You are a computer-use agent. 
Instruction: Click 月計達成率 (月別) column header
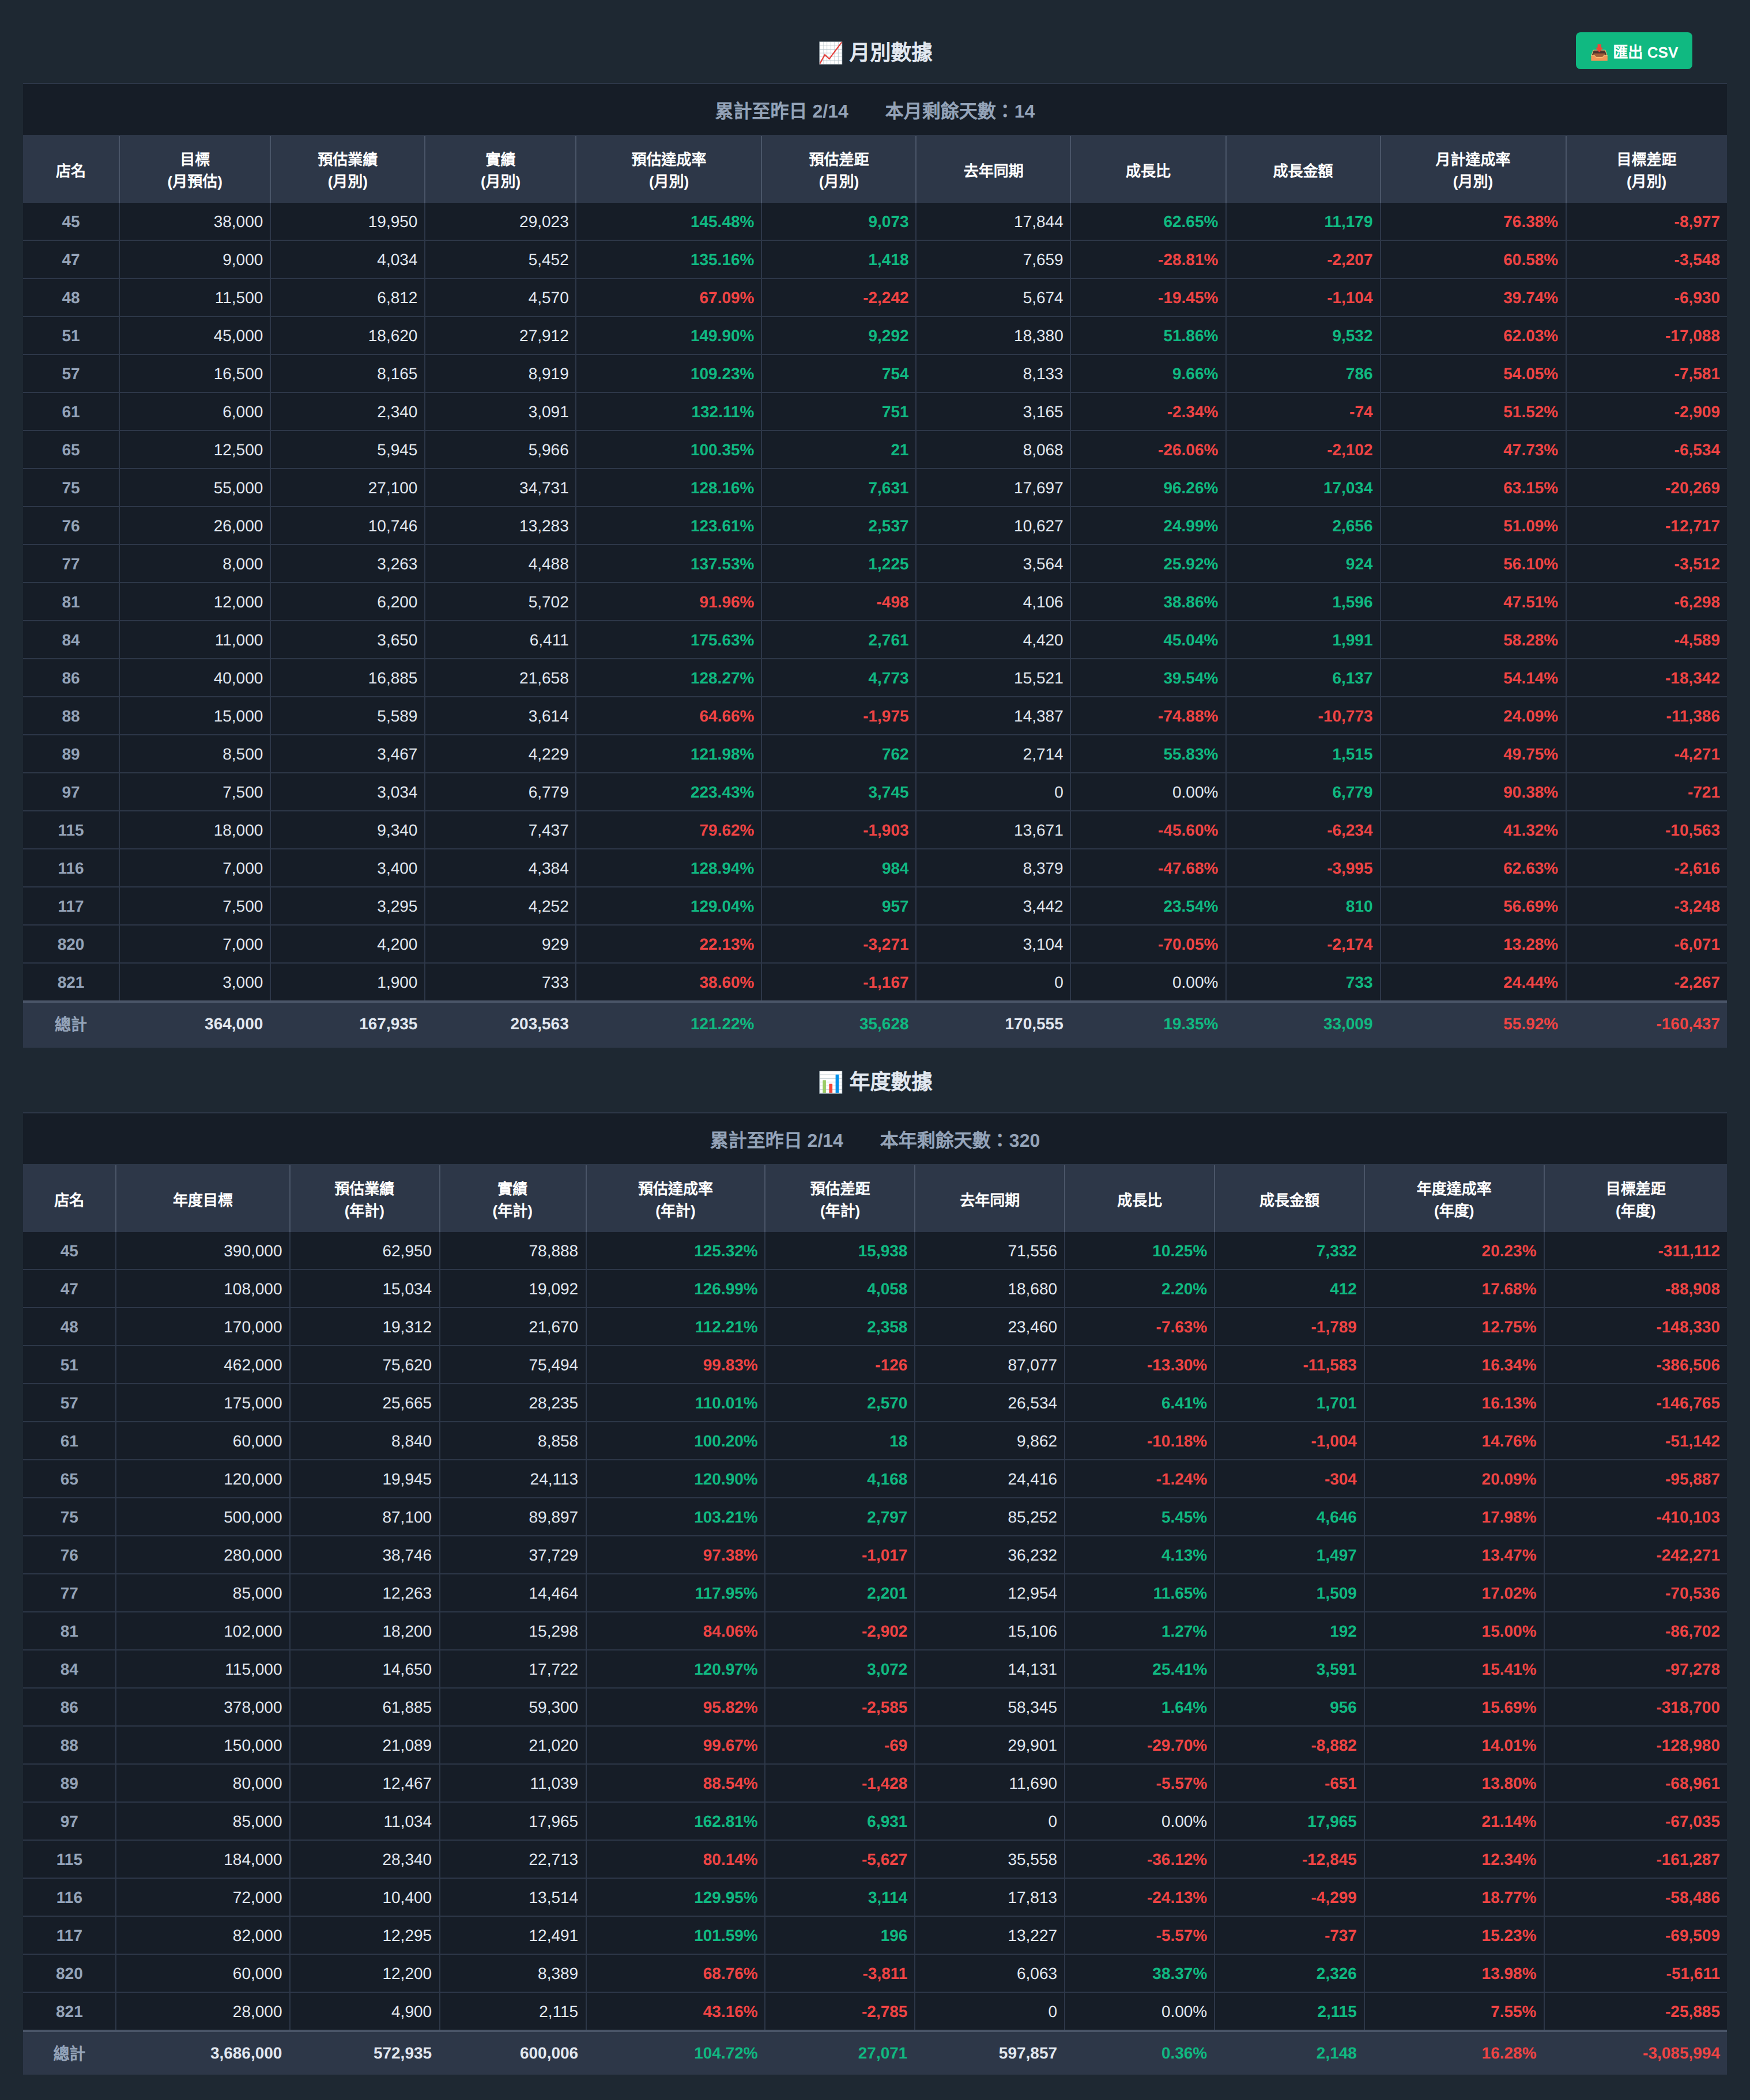pyautogui.click(x=1472, y=171)
